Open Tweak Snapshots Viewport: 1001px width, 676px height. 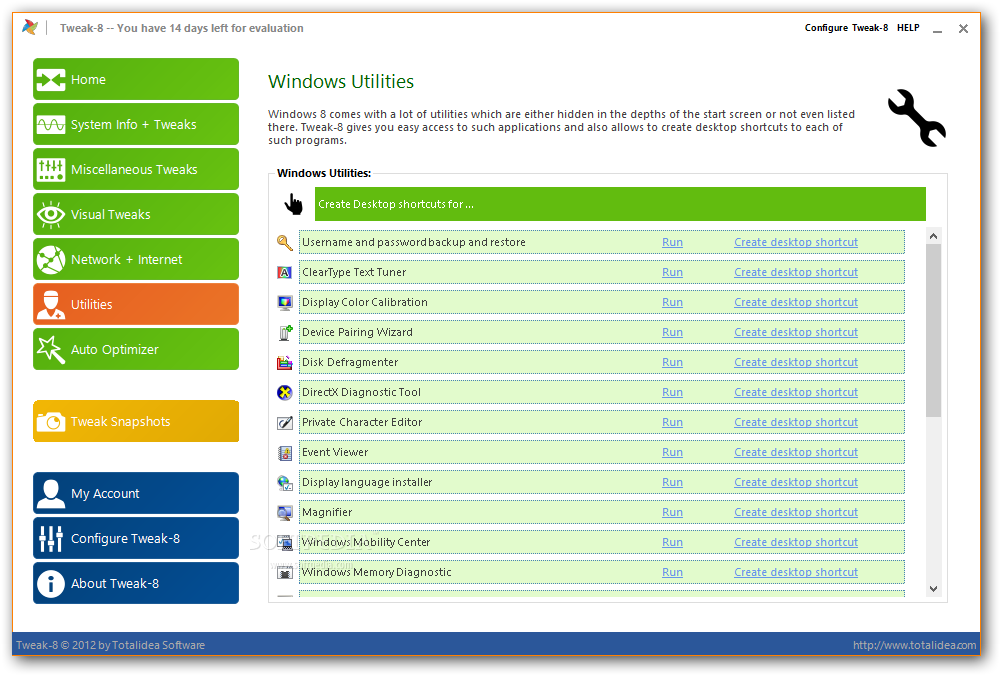click(136, 421)
